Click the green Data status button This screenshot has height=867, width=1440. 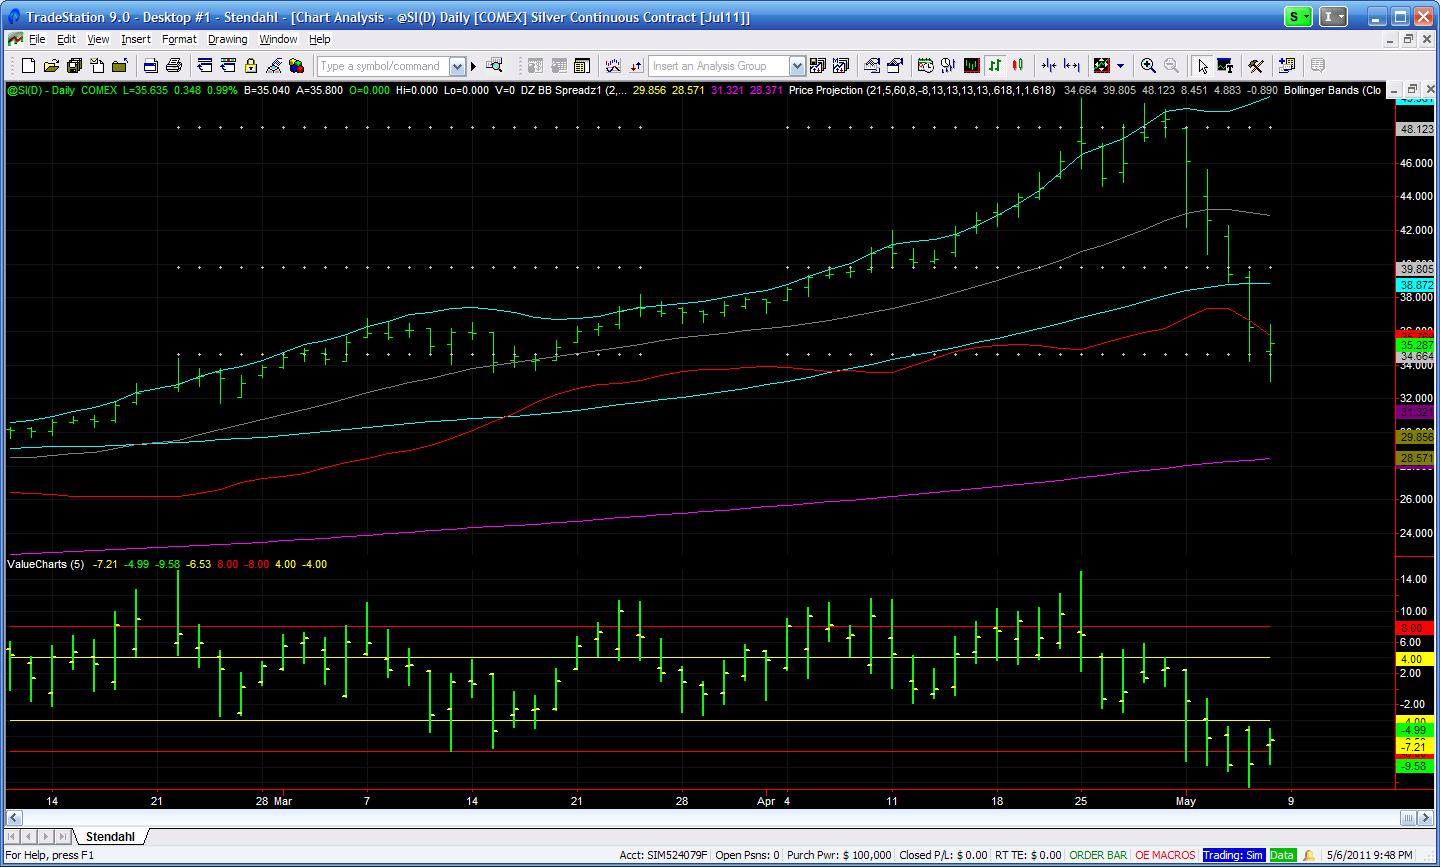(x=1282, y=855)
